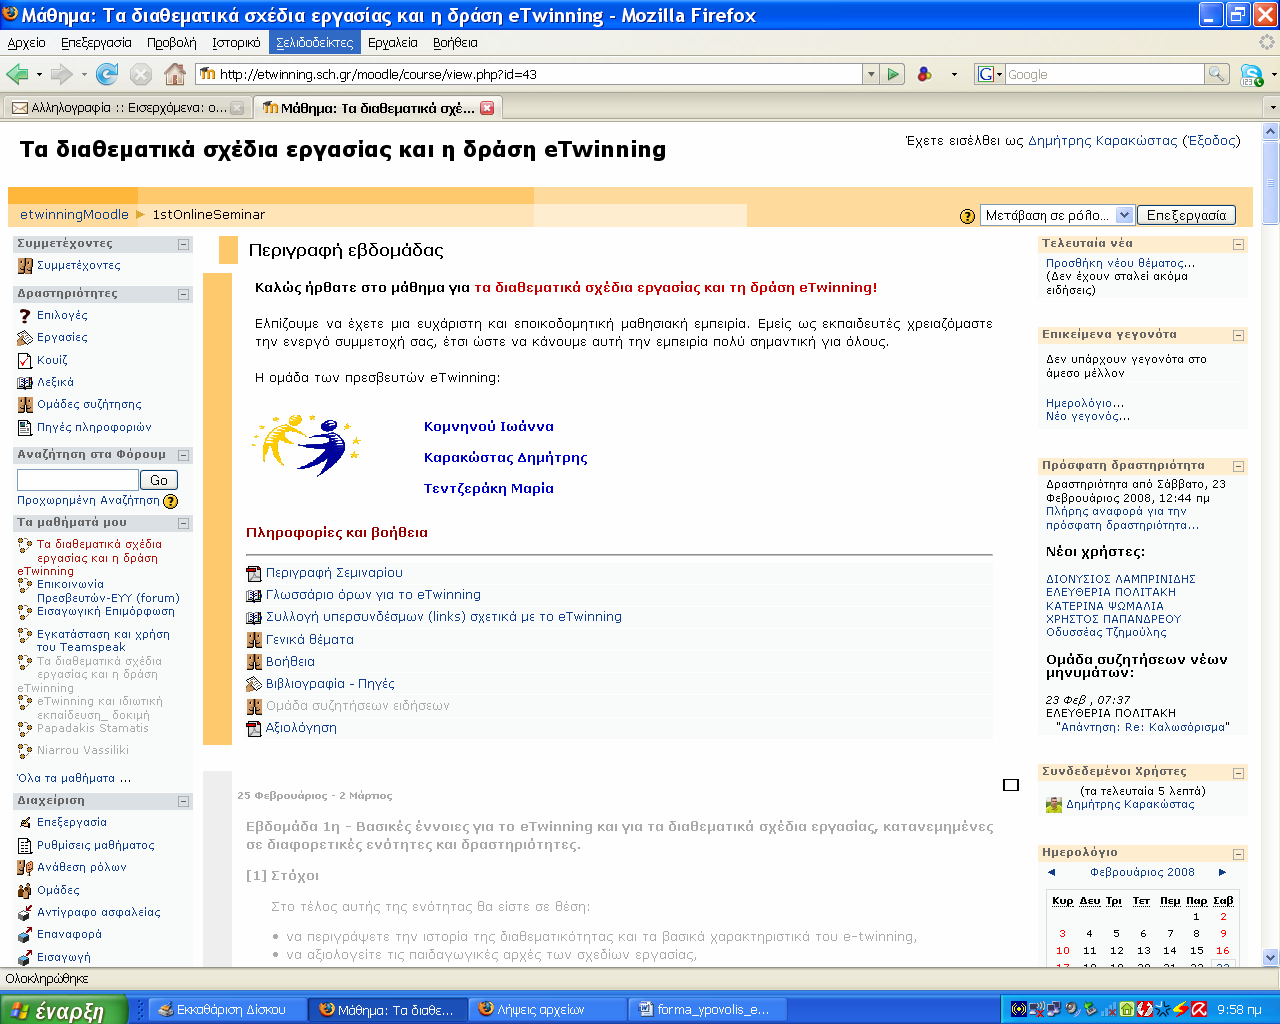Click the έναρξη Start button

pos(64,1010)
